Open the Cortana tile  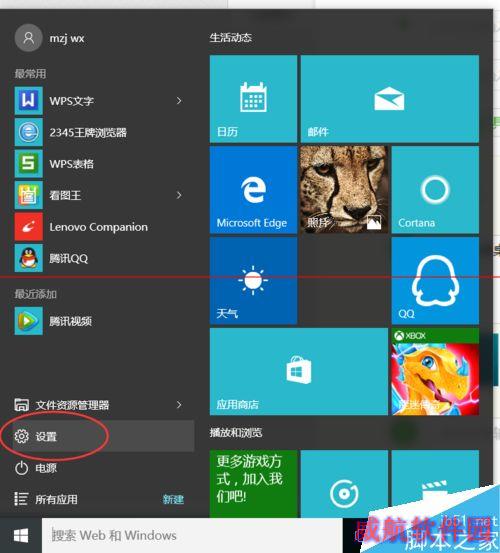(435, 190)
